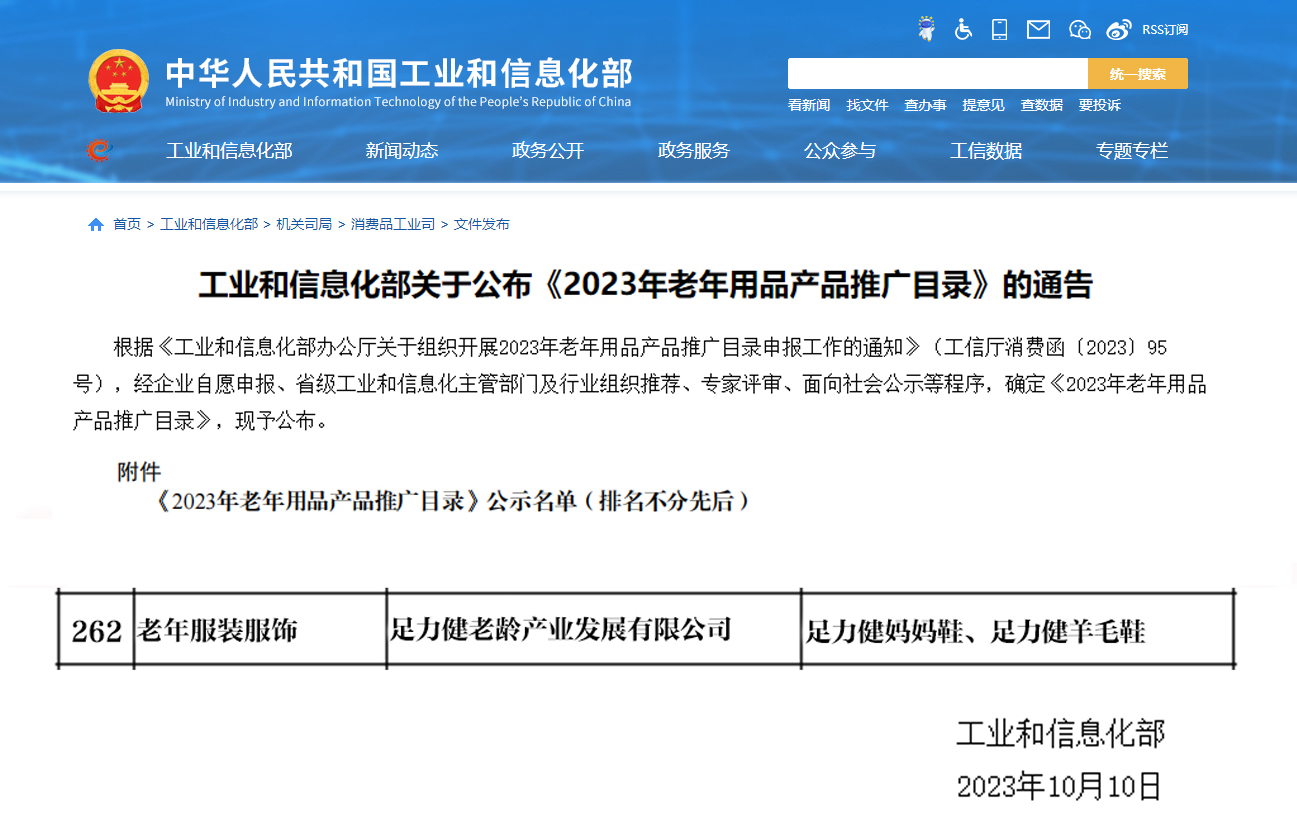Open the 工信数据 navigation menu

pos(986,151)
